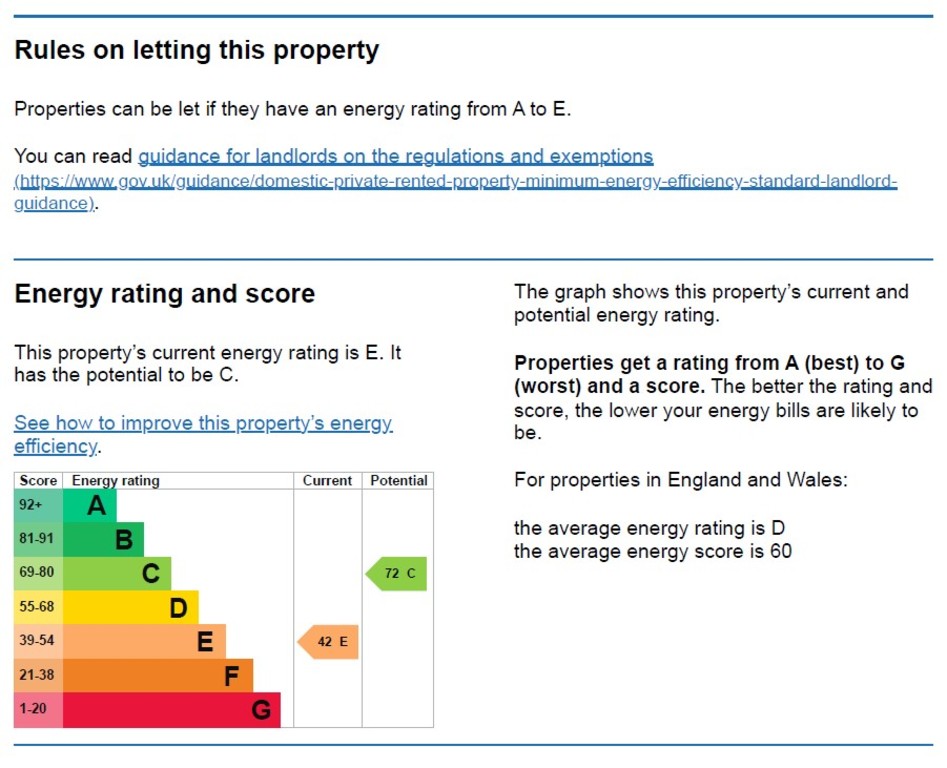
Task: Click the Potential column header
Action: click(399, 481)
